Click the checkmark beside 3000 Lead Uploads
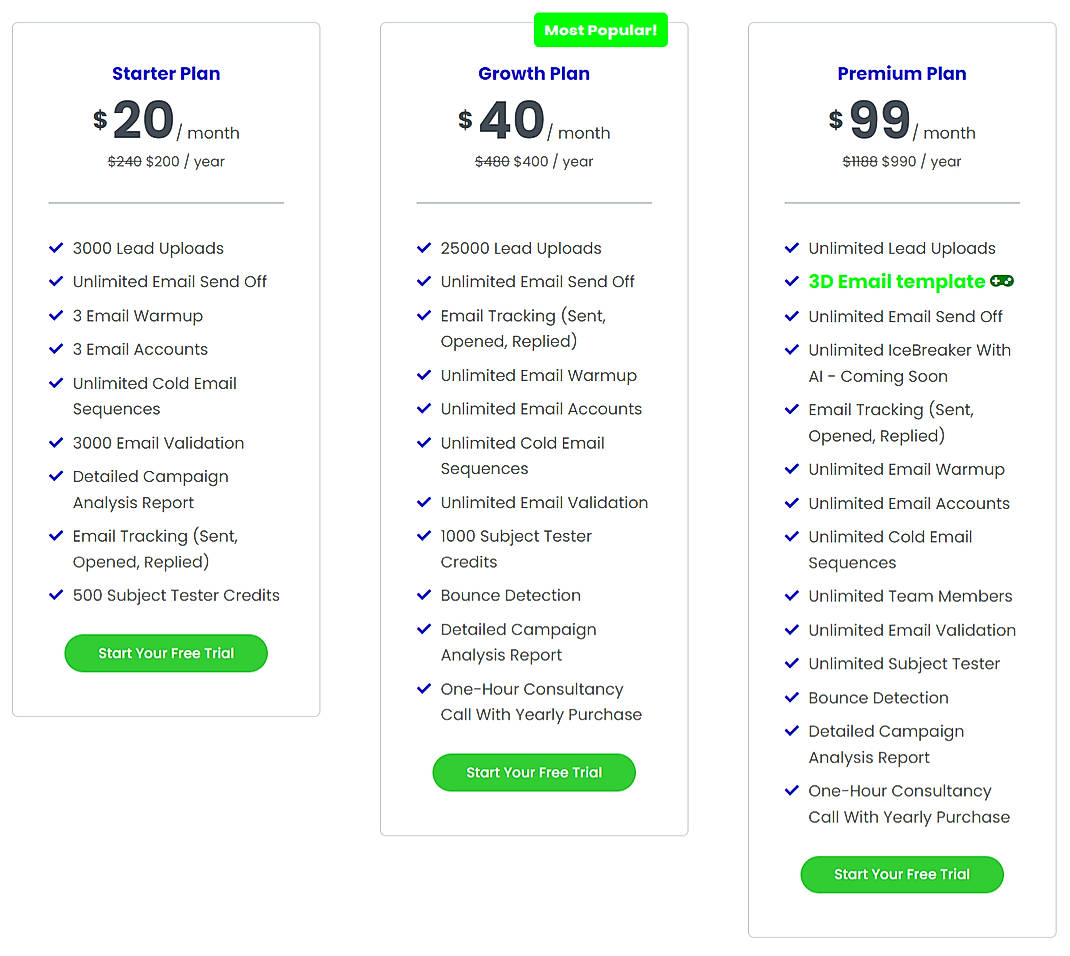The image size is (1070, 956). point(56,248)
